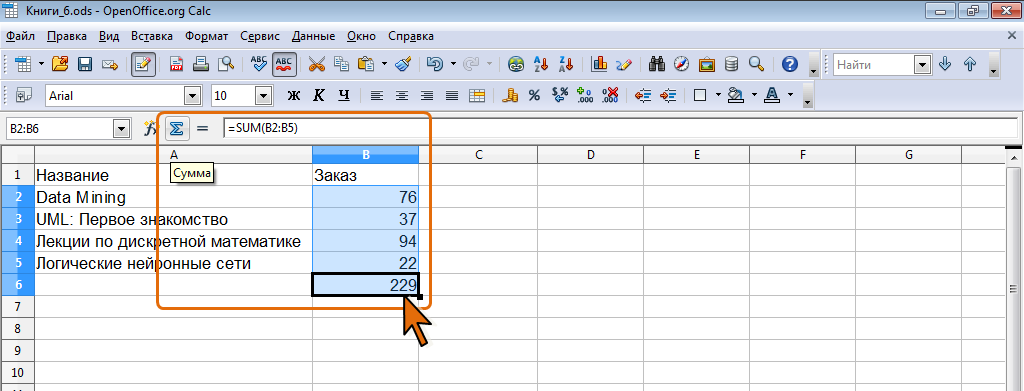Viewport: 1024px width, 391px height.
Task: Expand the Font Color dropdown arrow
Action: click(790, 95)
